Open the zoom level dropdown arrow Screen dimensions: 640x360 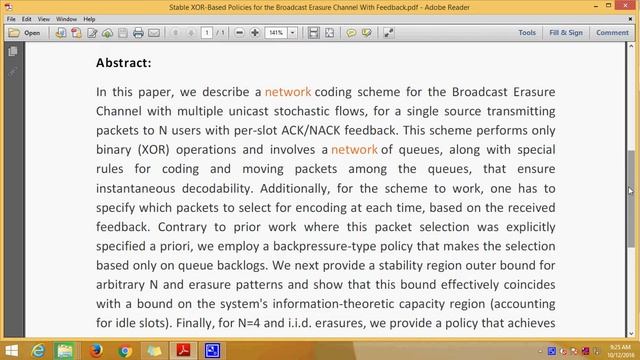tap(293, 33)
